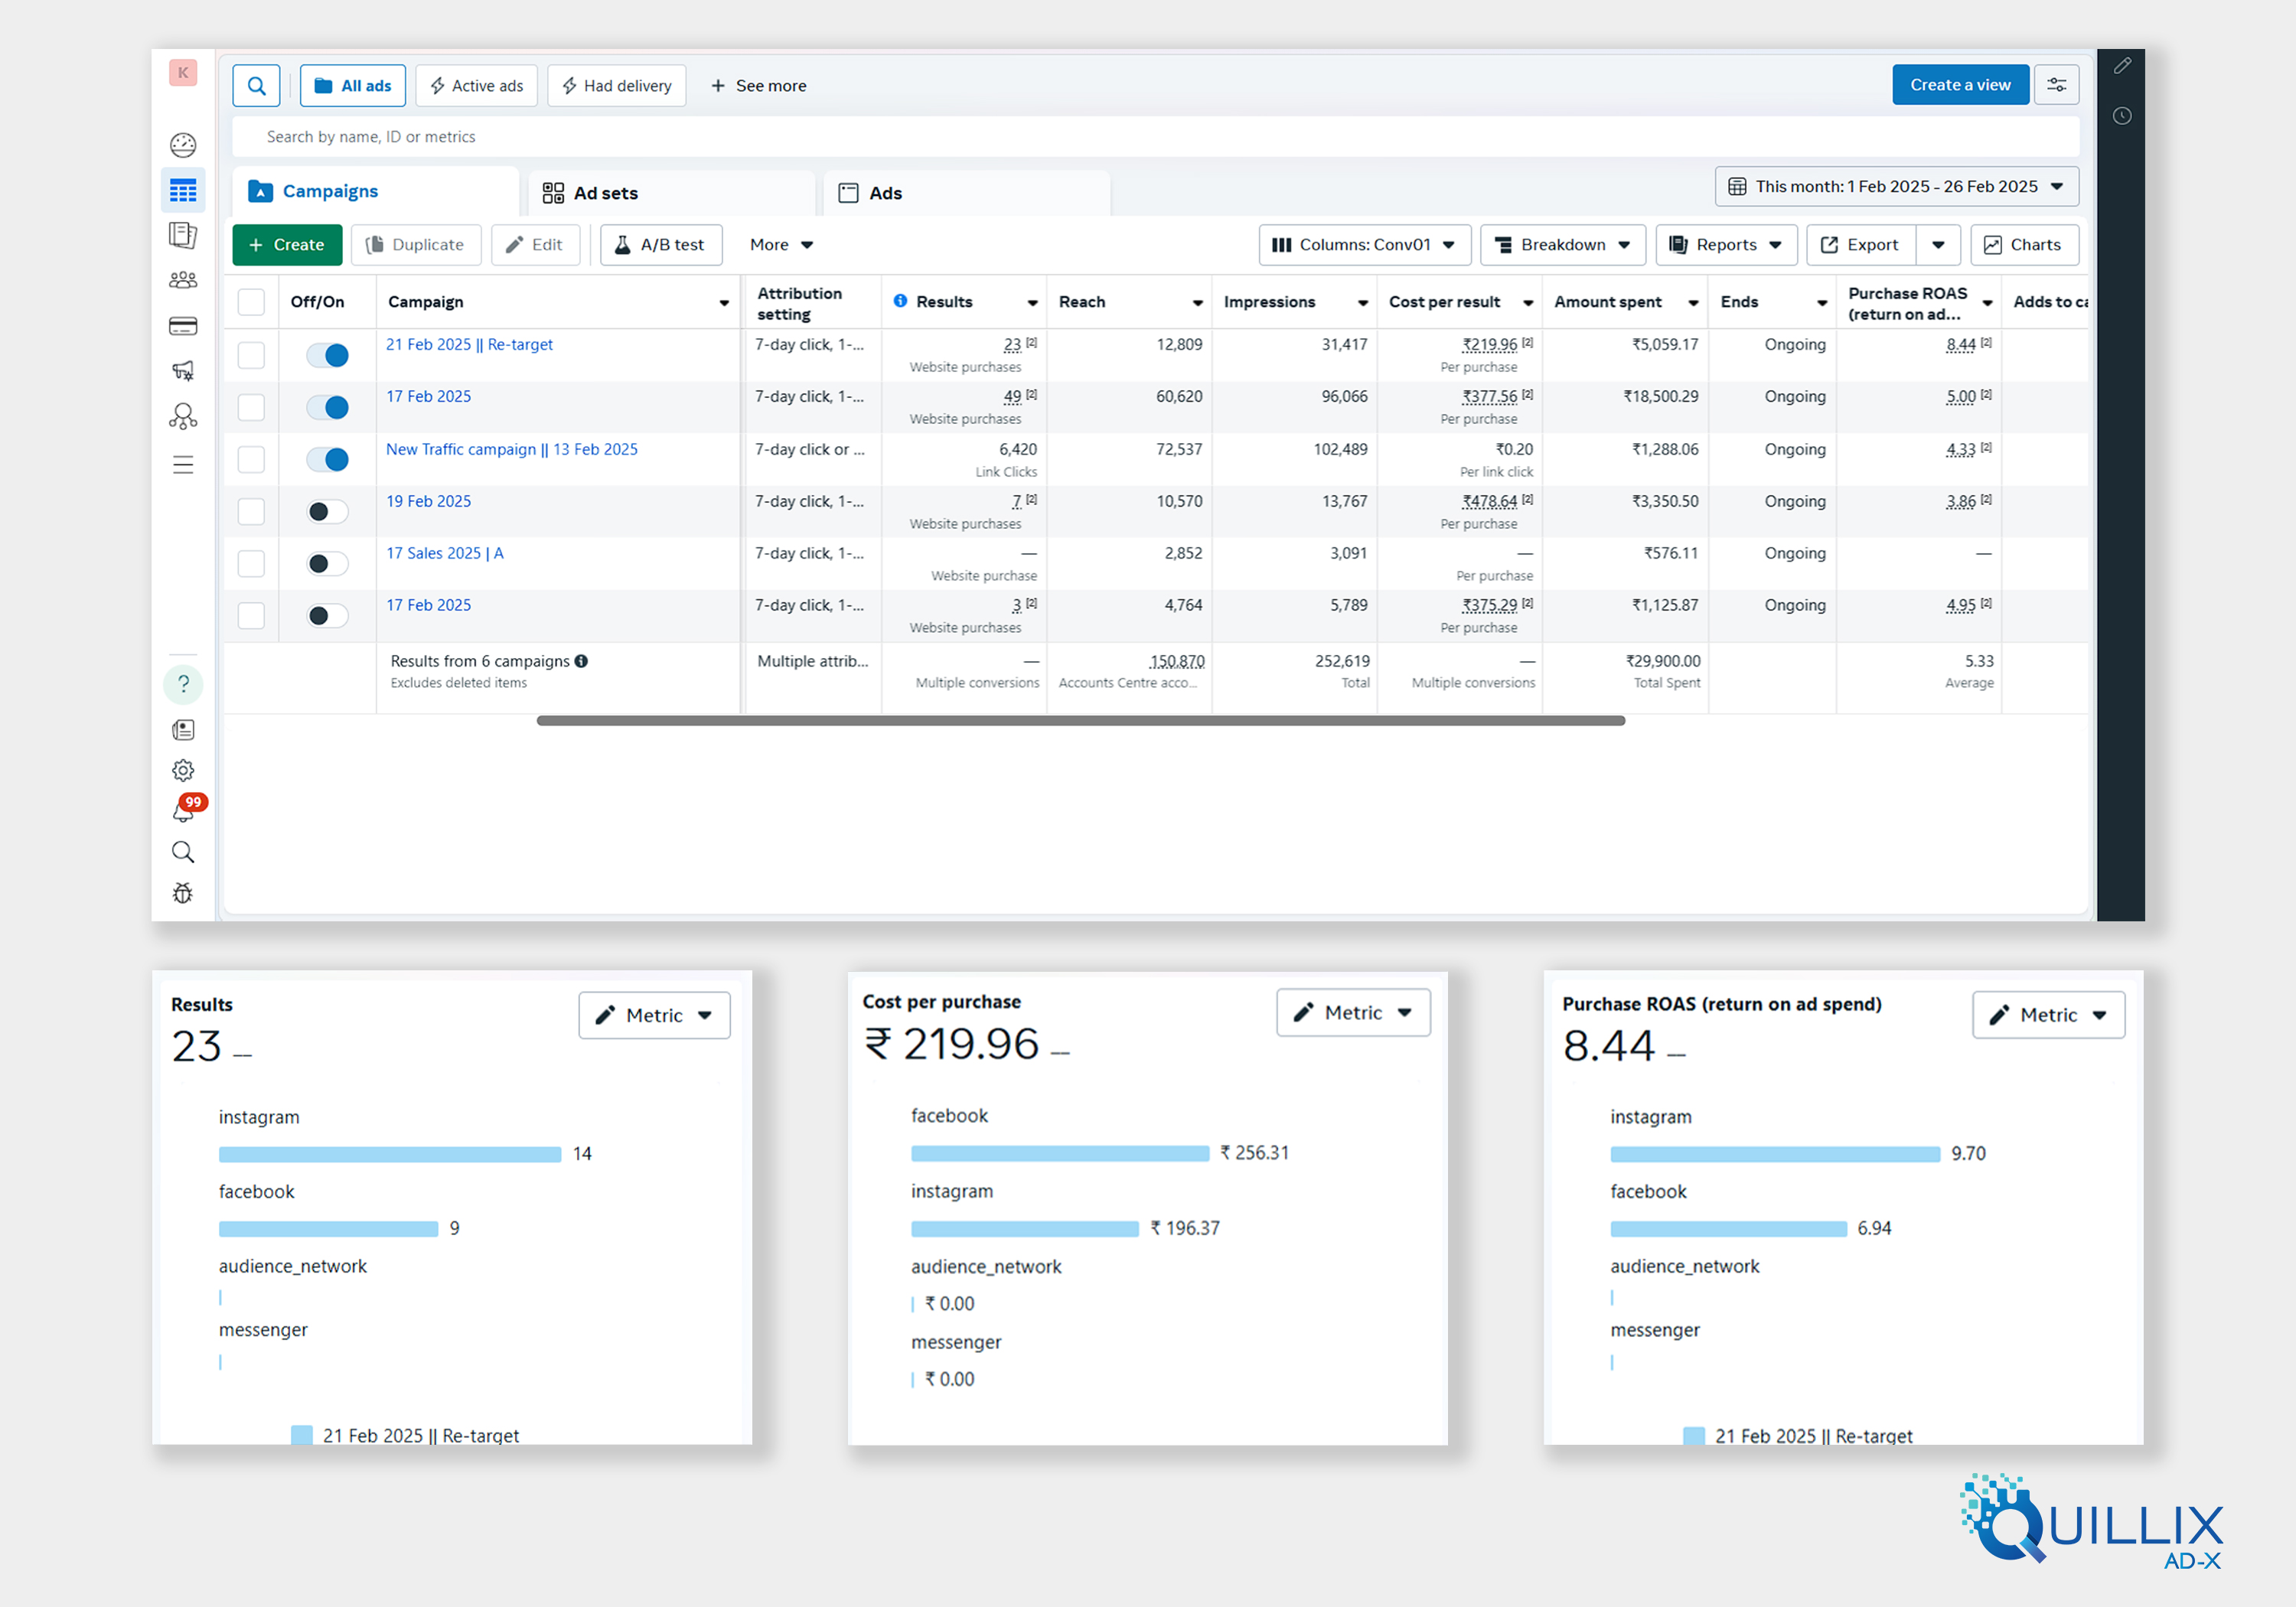Click the green Create button
This screenshot has height=1607, width=2296.
(287, 245)
